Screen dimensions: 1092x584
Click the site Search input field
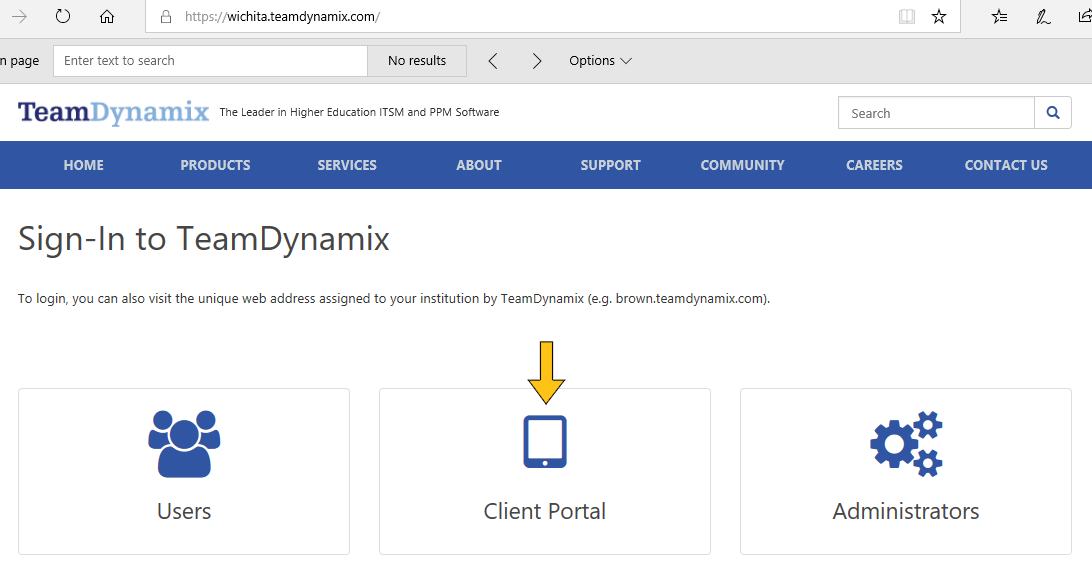pos(936,113)
